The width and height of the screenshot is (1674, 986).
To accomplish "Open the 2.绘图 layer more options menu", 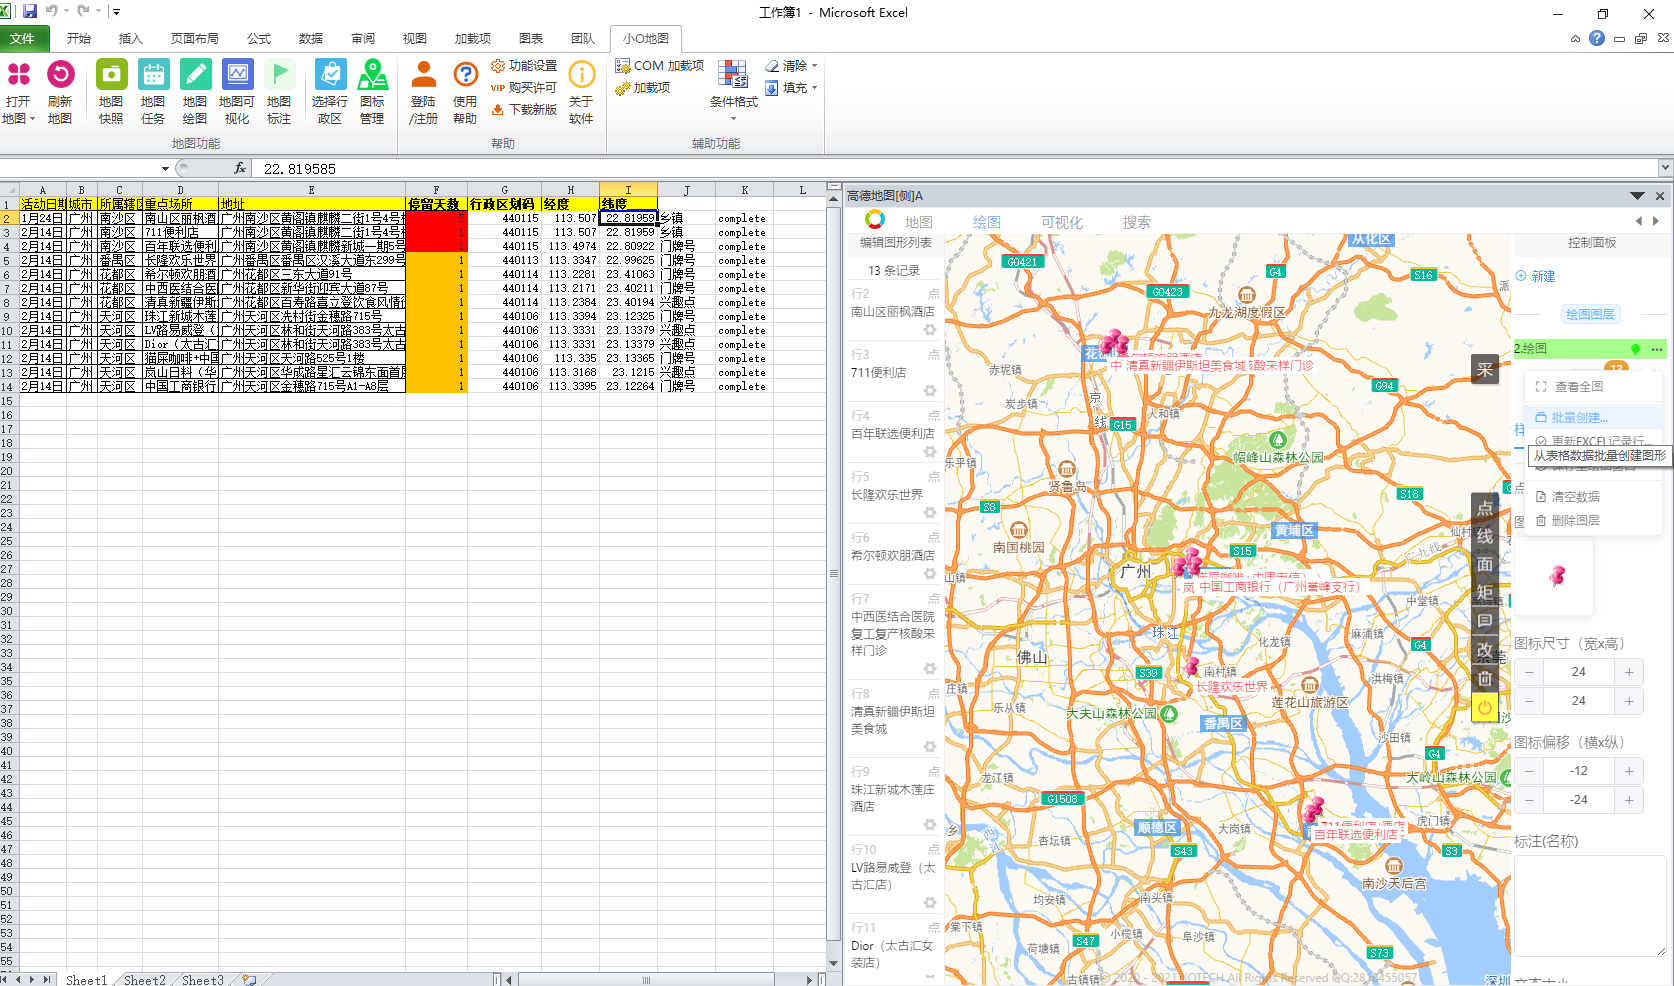I will click(x=1657, y=349).
